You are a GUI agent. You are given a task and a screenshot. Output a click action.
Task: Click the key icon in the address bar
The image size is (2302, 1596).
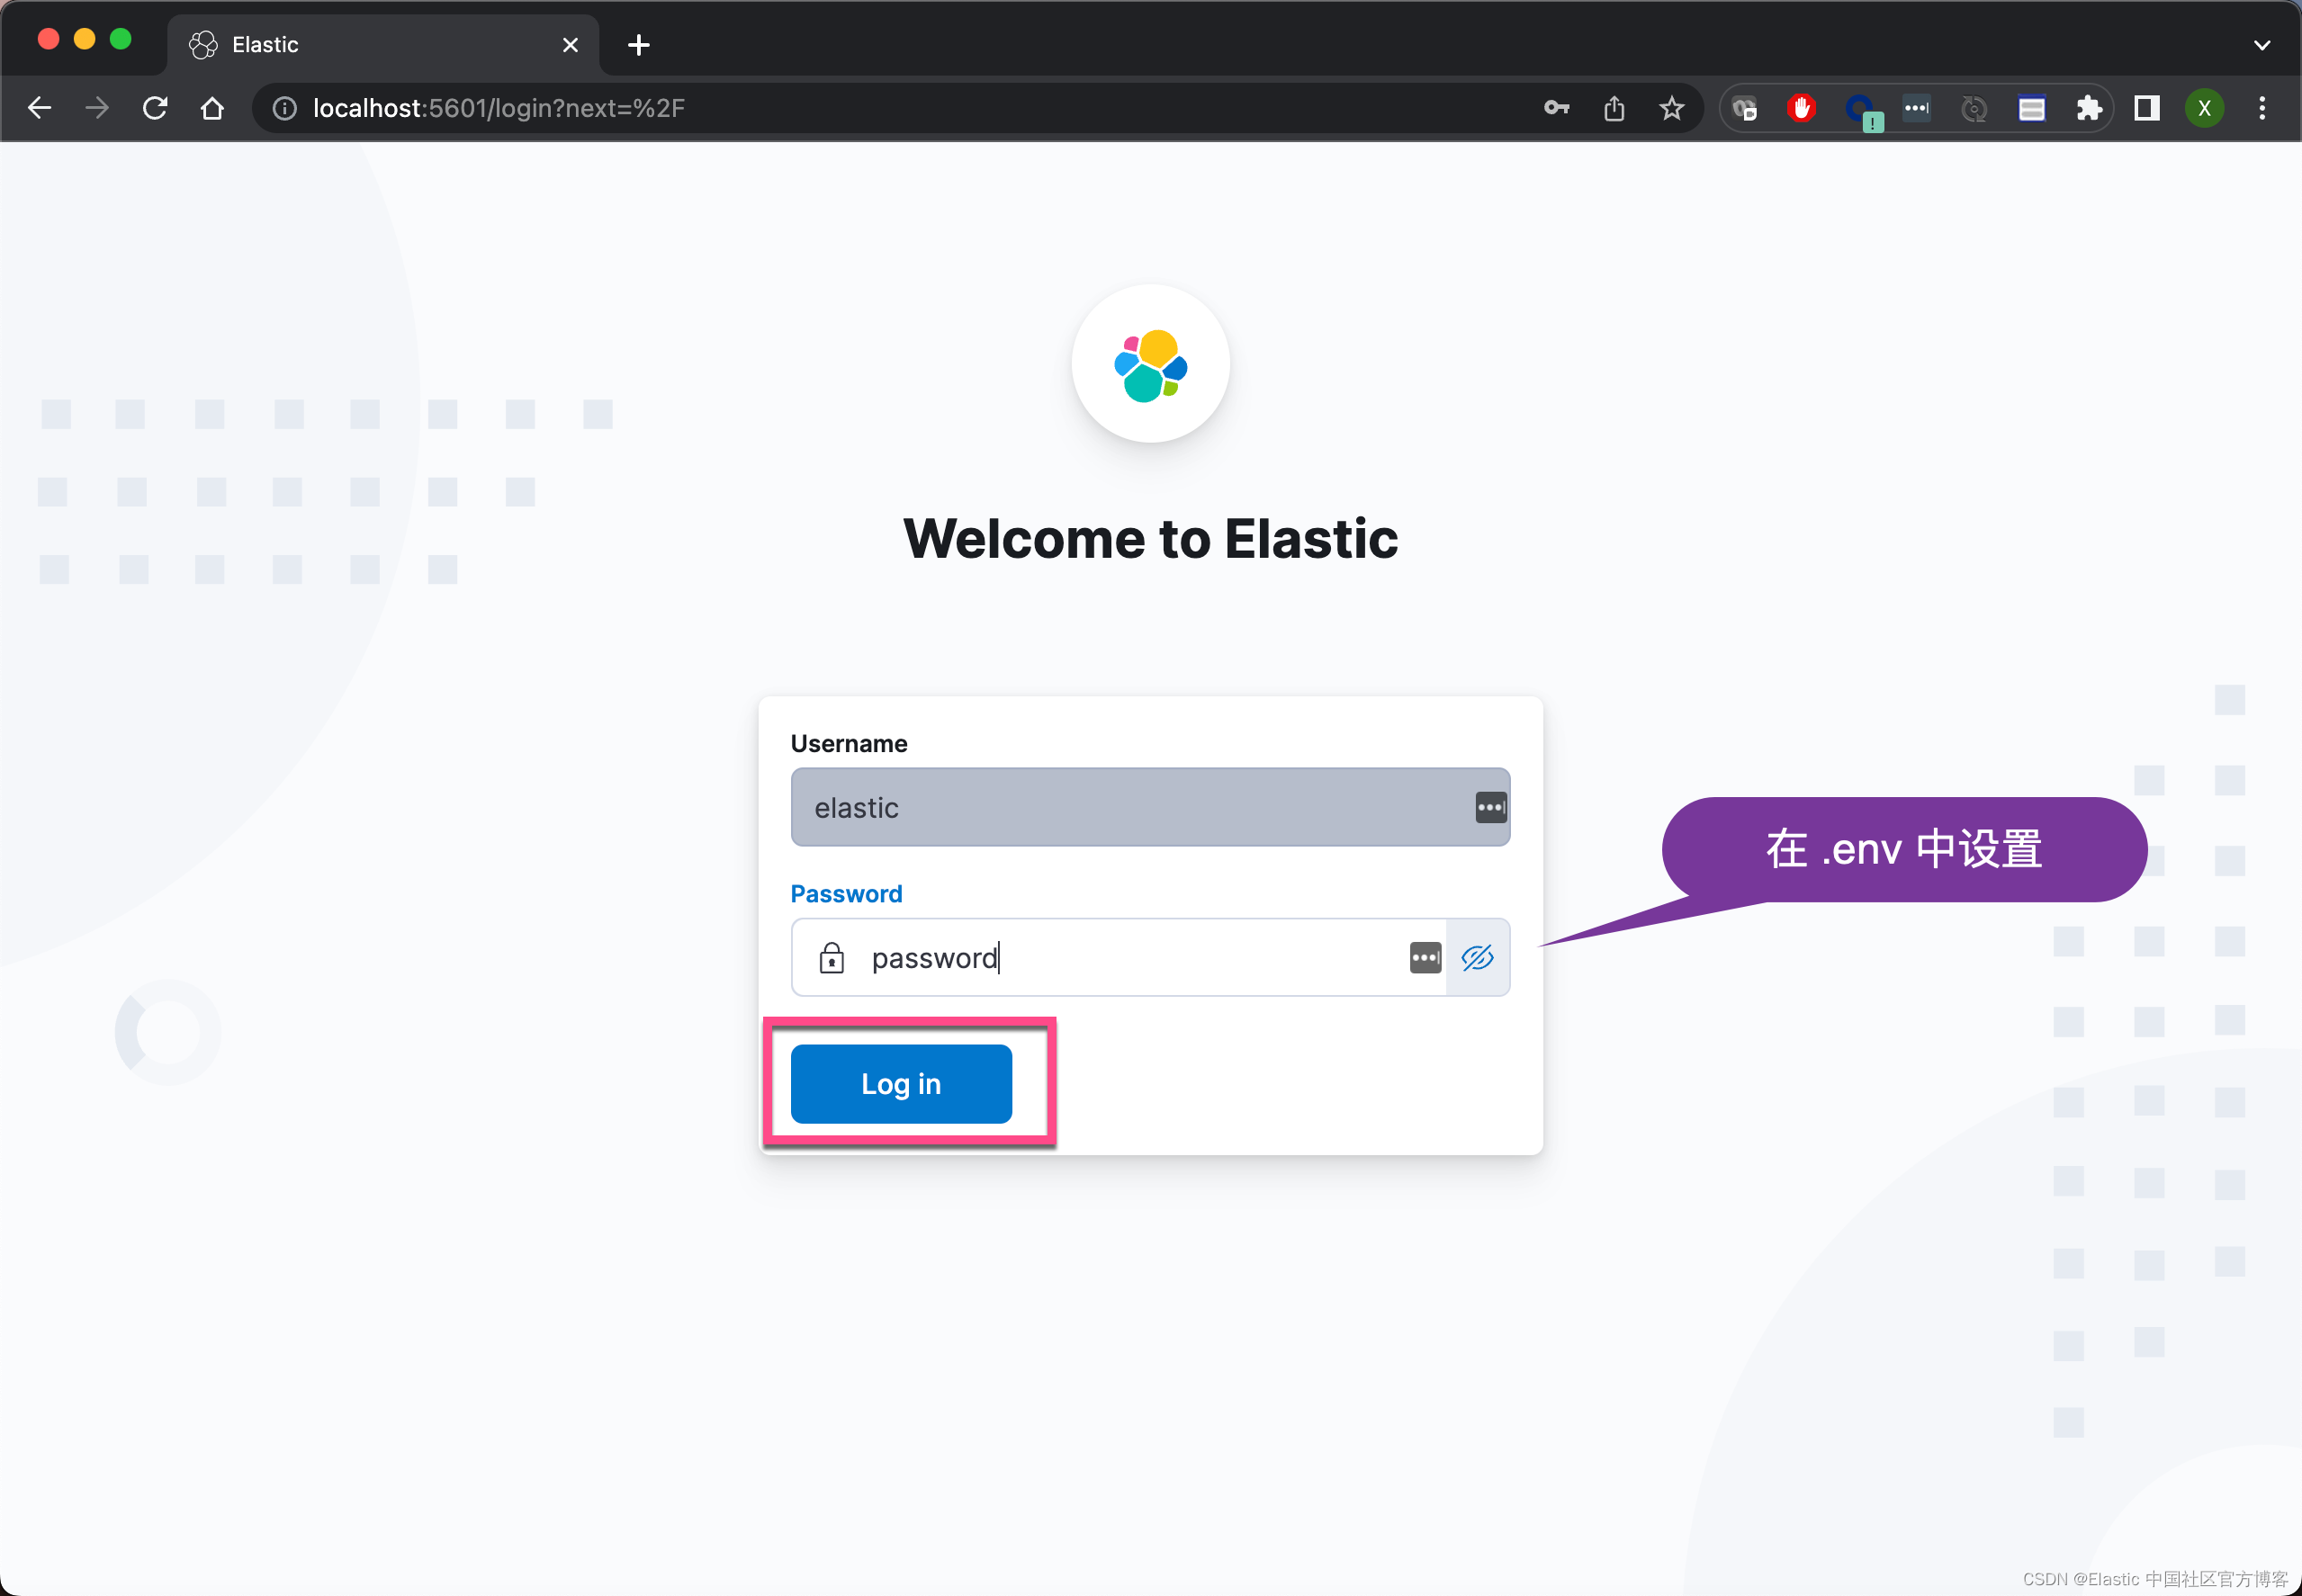pos(1556,108)
